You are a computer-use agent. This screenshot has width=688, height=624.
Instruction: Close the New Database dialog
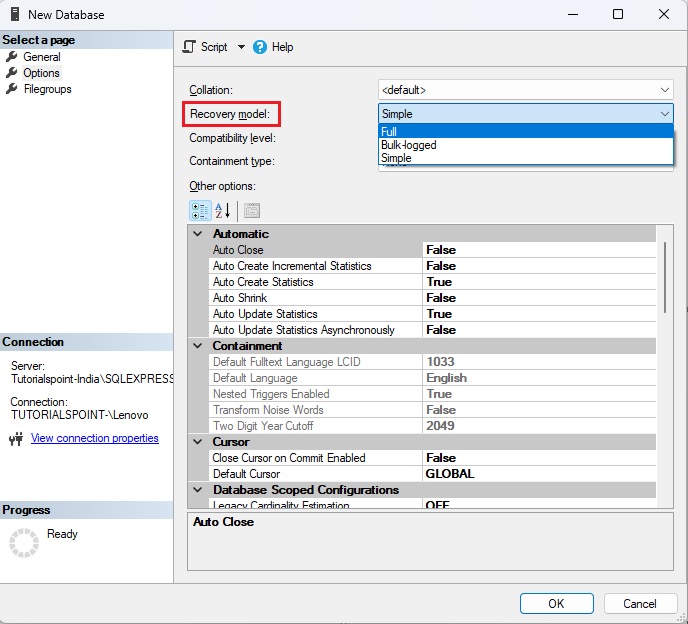tap(664, 14)
